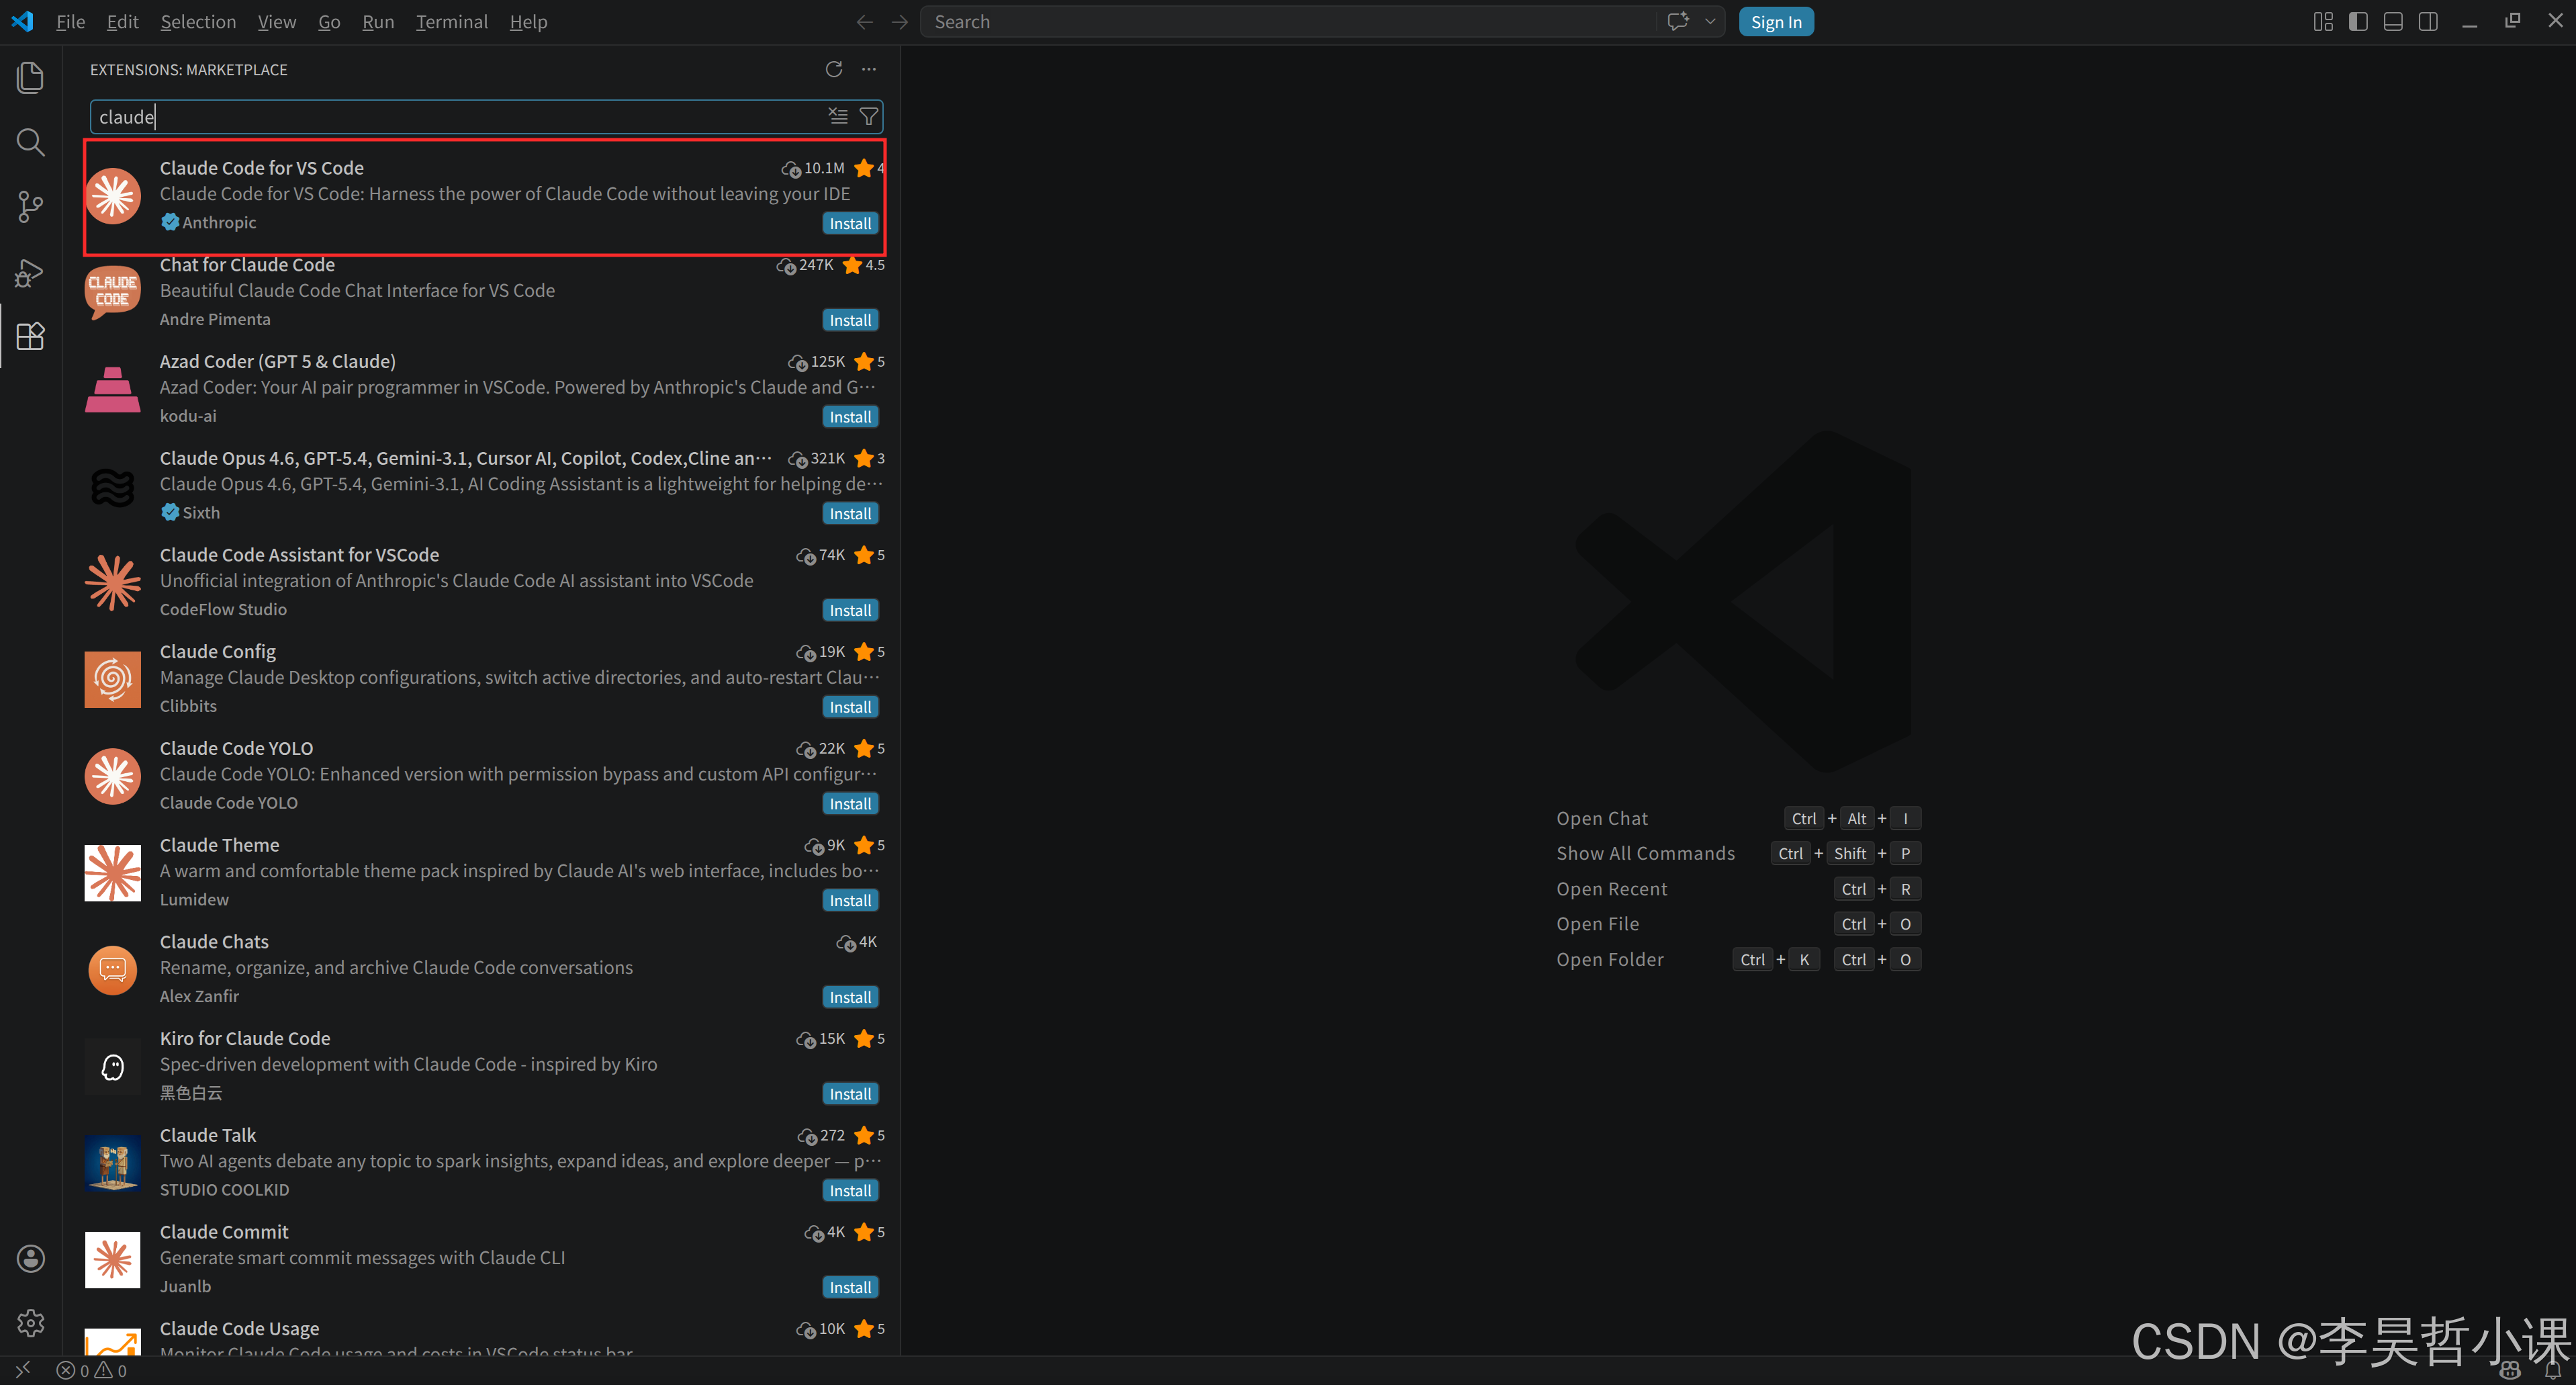Install Claude Code for VS Code
Screen dimensions: 2576x1385
850,223
